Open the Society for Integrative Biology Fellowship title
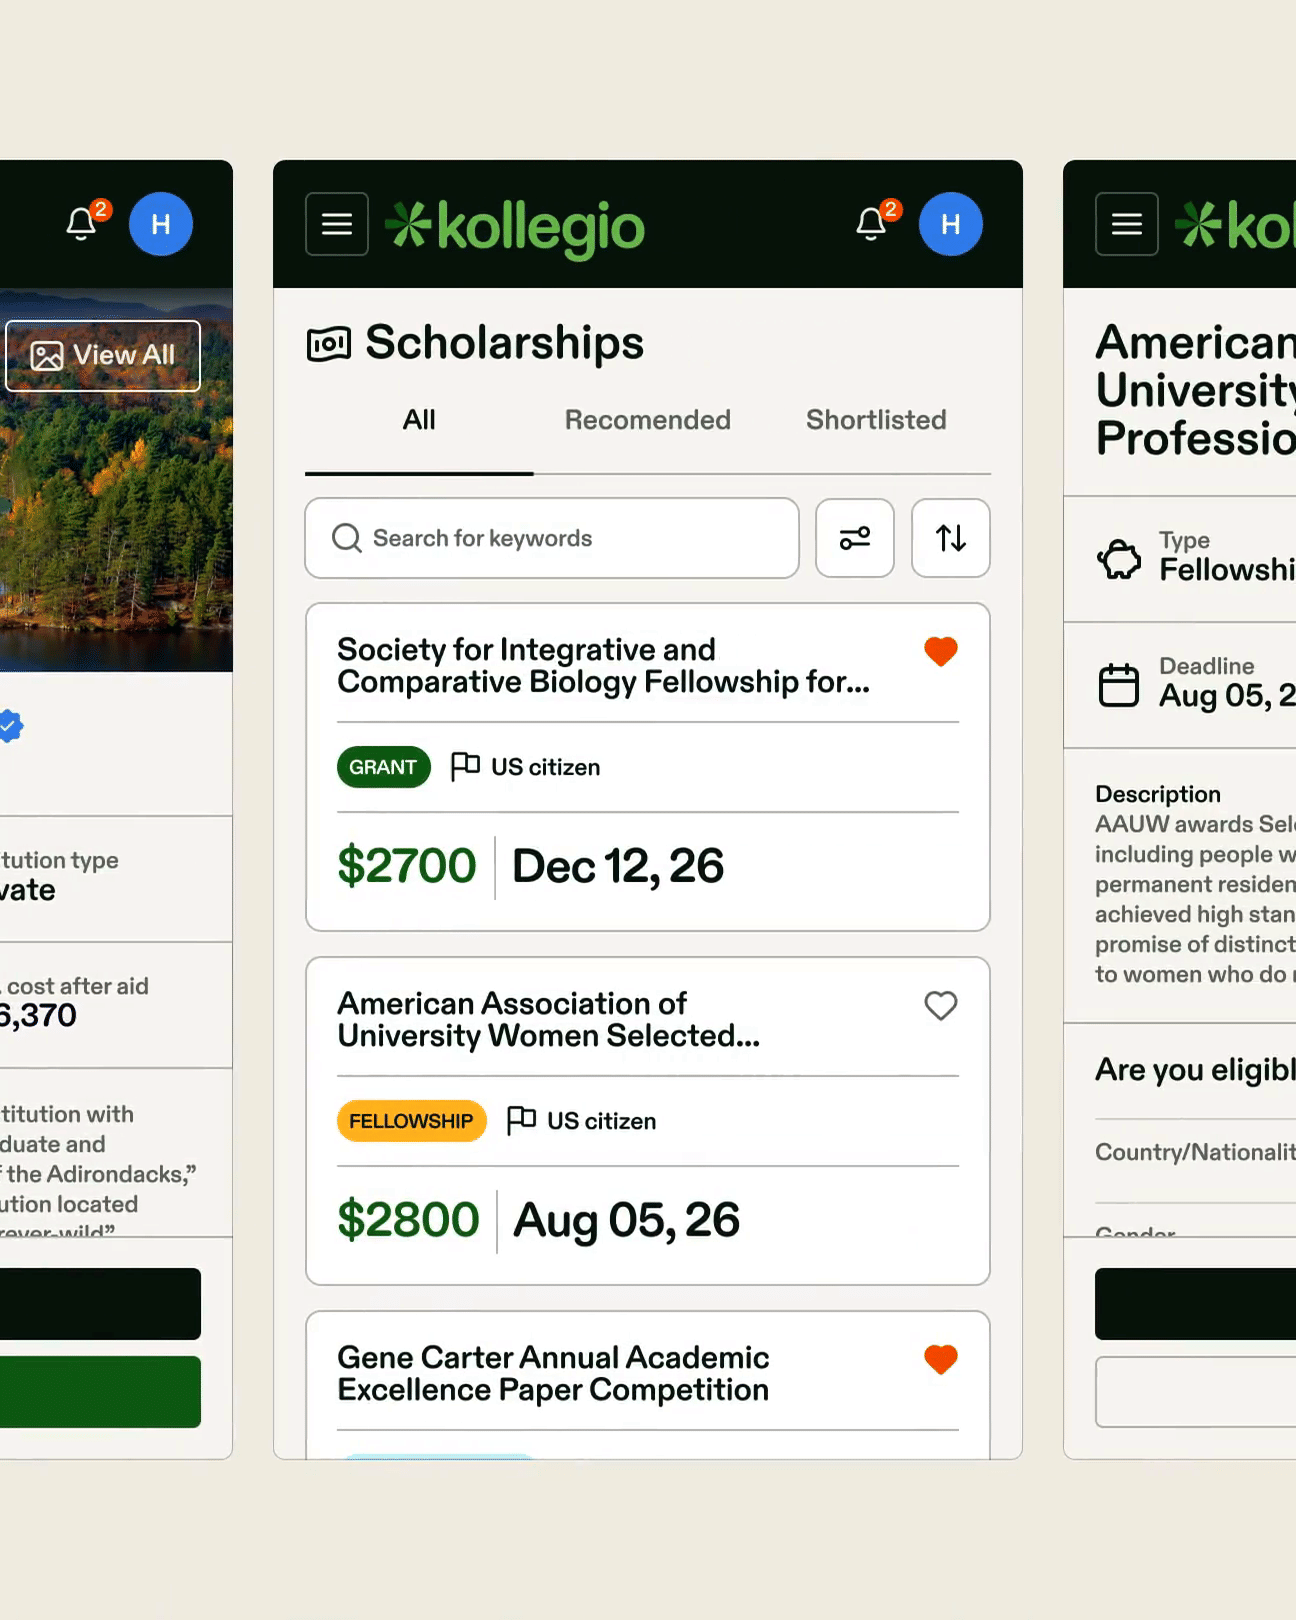This screenshot has width=1296, height=1620. [603, 666]
